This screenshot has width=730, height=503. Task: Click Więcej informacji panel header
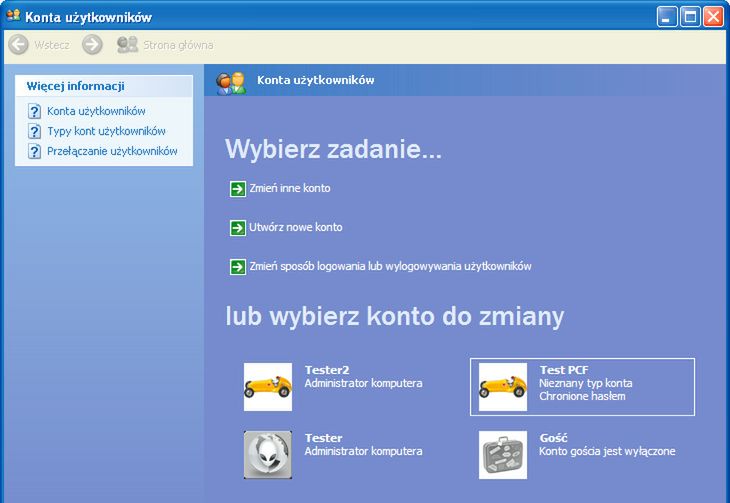104,86
